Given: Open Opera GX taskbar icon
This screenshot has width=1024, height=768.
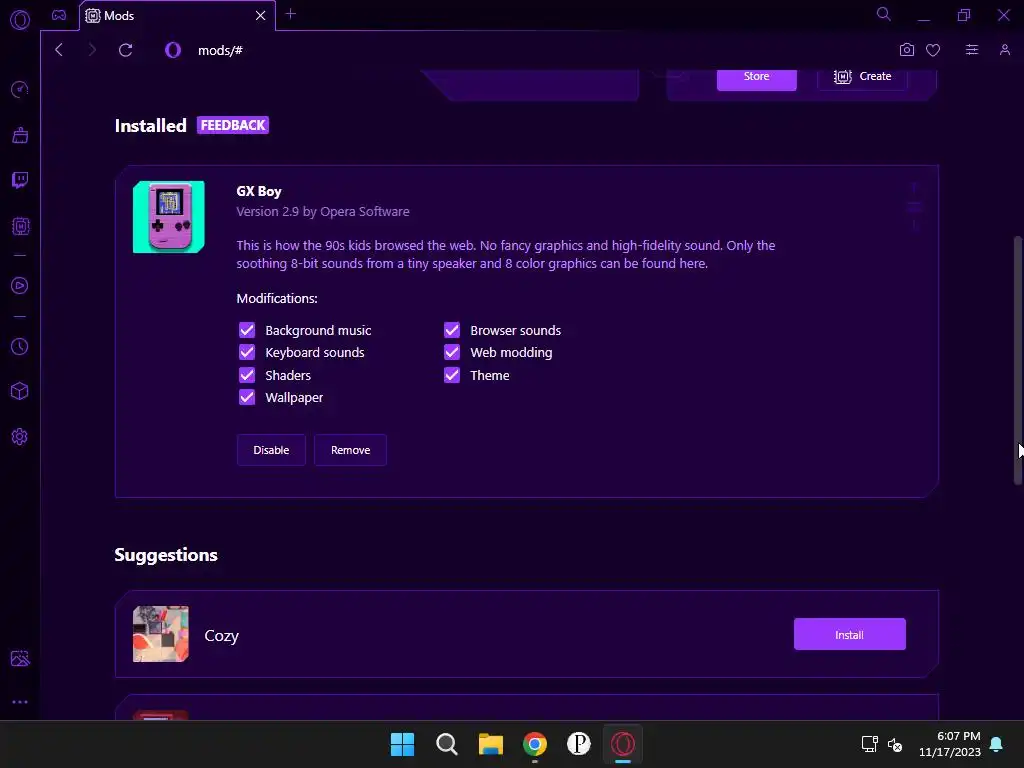Looking at the screenshot, I should coord(623,744).
